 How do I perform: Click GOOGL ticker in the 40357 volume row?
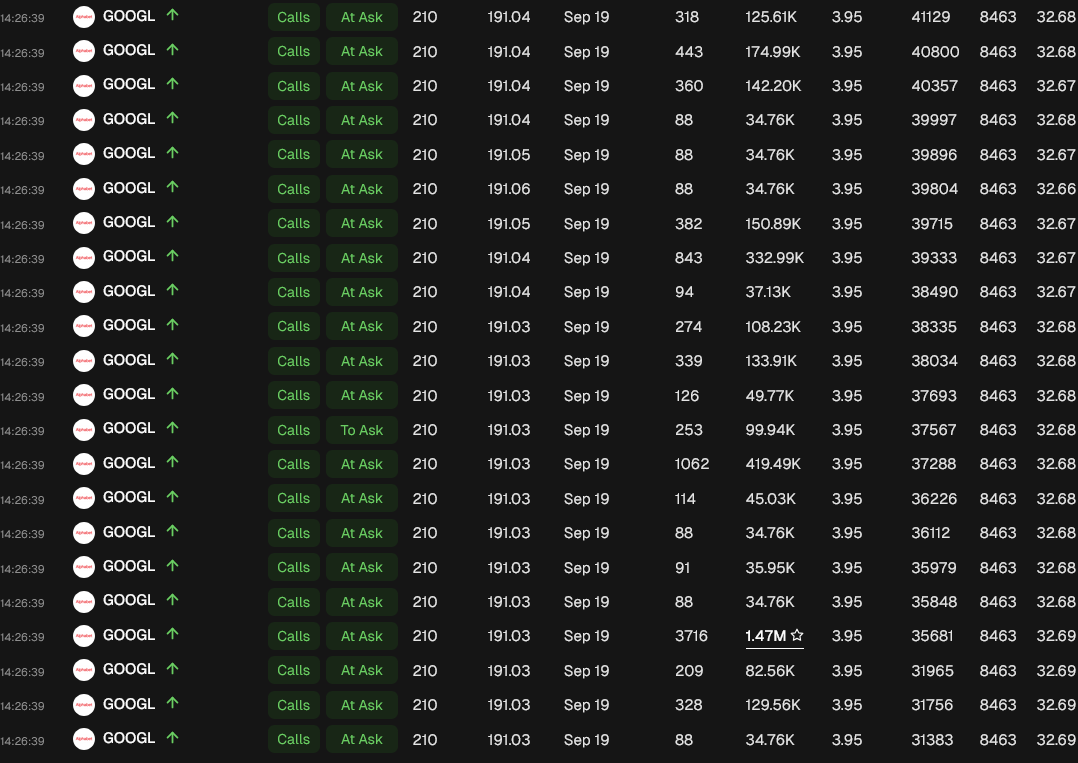tap(129, 84)
